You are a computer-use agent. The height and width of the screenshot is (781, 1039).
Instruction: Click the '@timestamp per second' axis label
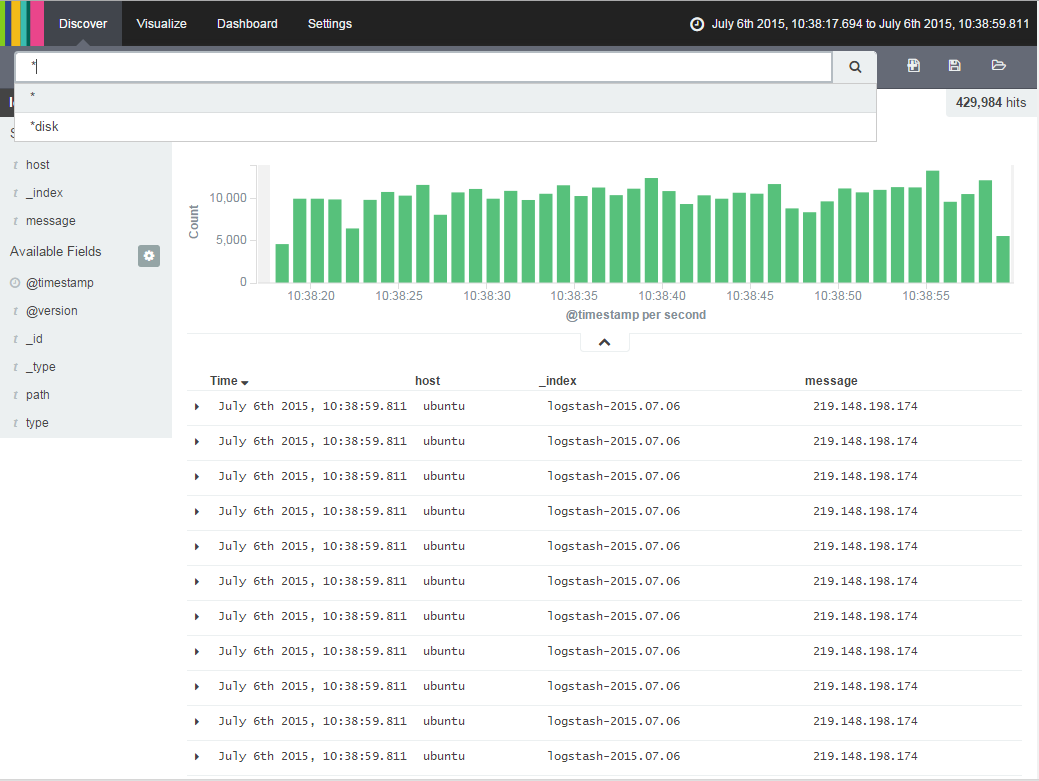tap(635, 315)
